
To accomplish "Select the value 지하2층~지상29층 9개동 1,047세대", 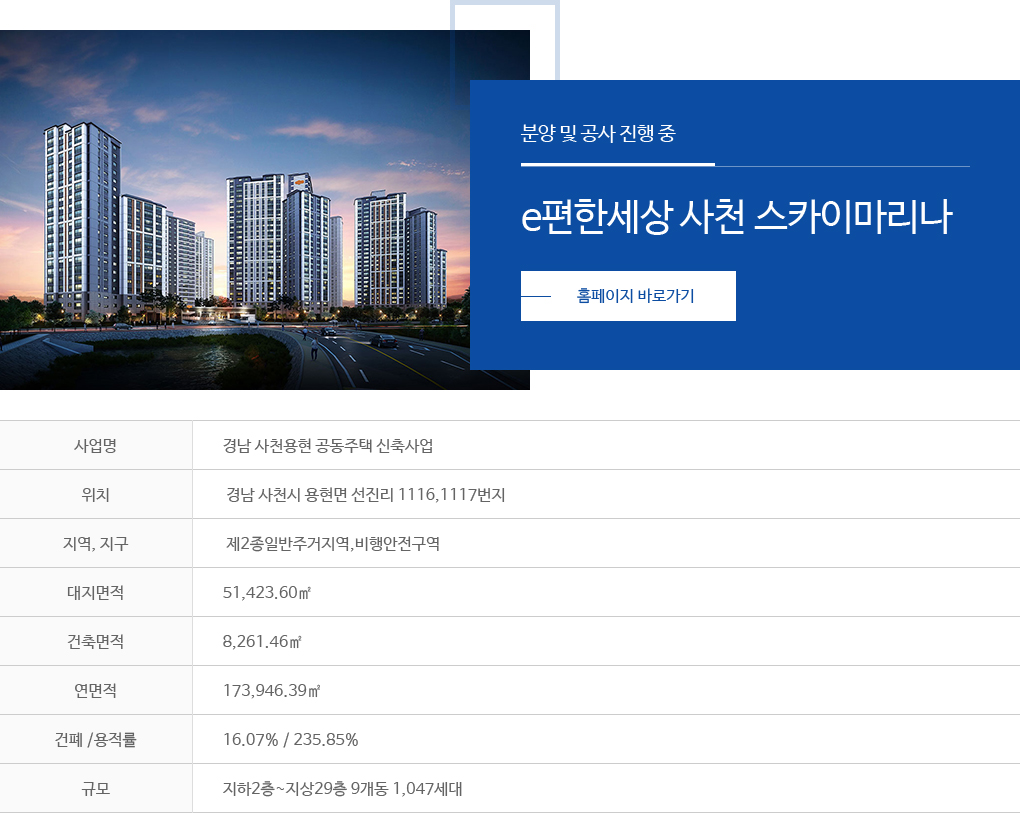I will [x=343, y=789].
